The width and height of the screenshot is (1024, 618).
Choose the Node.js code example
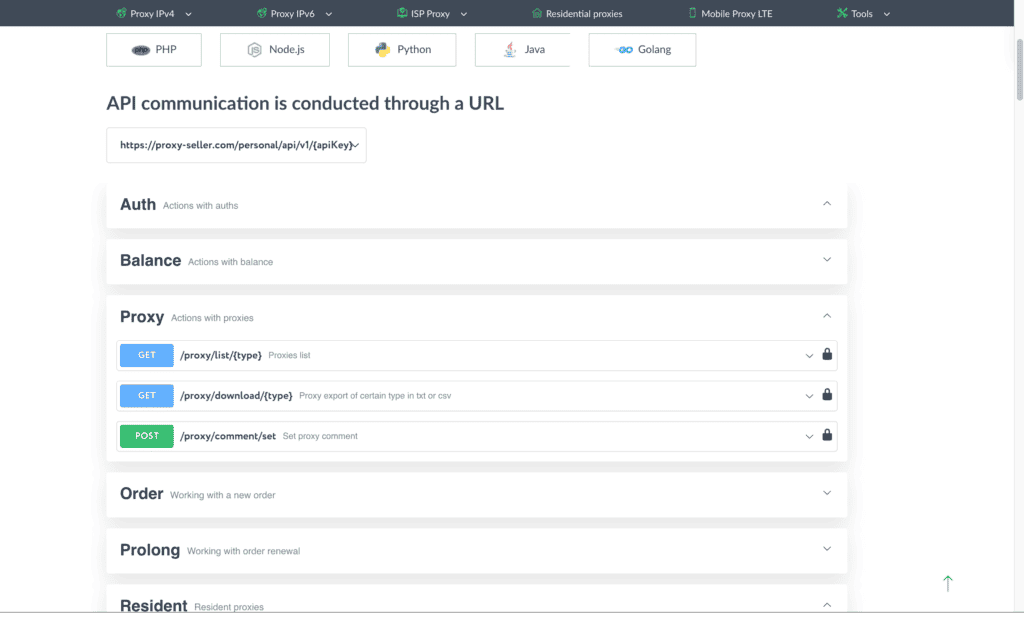[275, 50]
